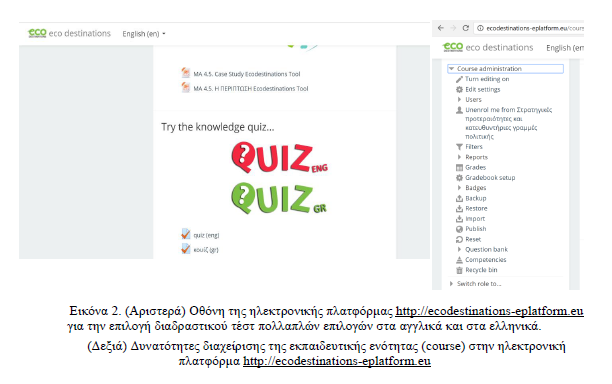Collapse the Course administration tree
The image size is (612, 384).
coord(452,69)
